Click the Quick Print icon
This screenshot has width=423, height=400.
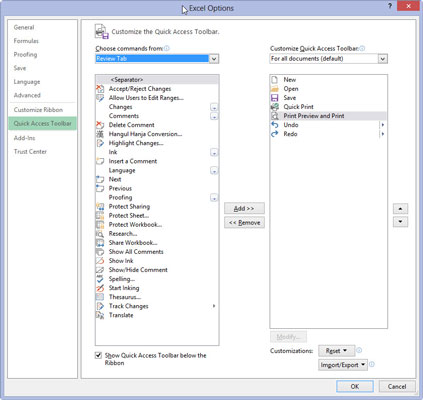click(x=275, y=107)
